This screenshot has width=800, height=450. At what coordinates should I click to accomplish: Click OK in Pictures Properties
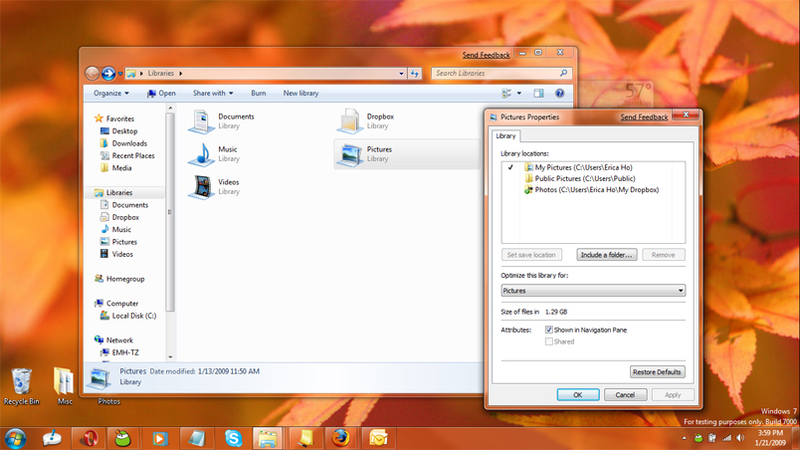[578, 394]
